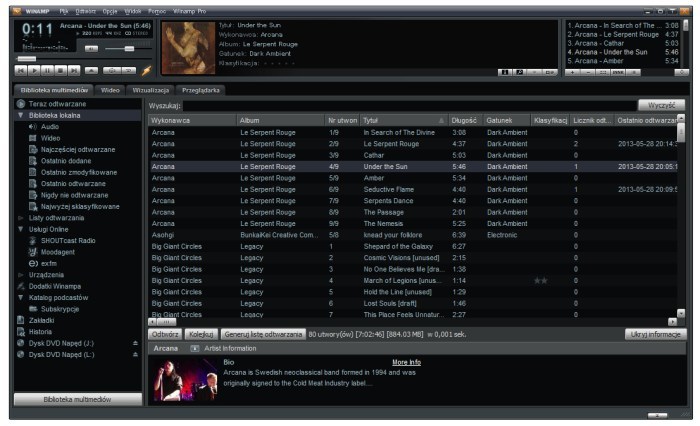Viewport: 700px width, 426px height.
Task: Open Historia in the sidebar
Action: (40, 332)
